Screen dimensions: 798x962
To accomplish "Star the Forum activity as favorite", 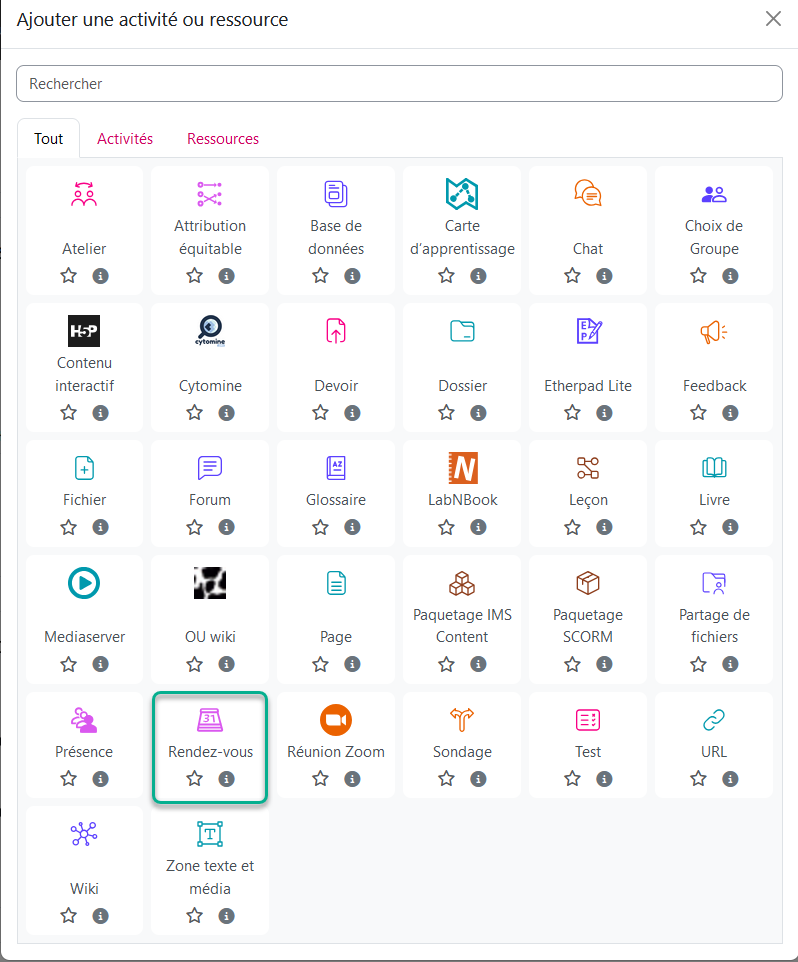I will (x=195, y=526).
